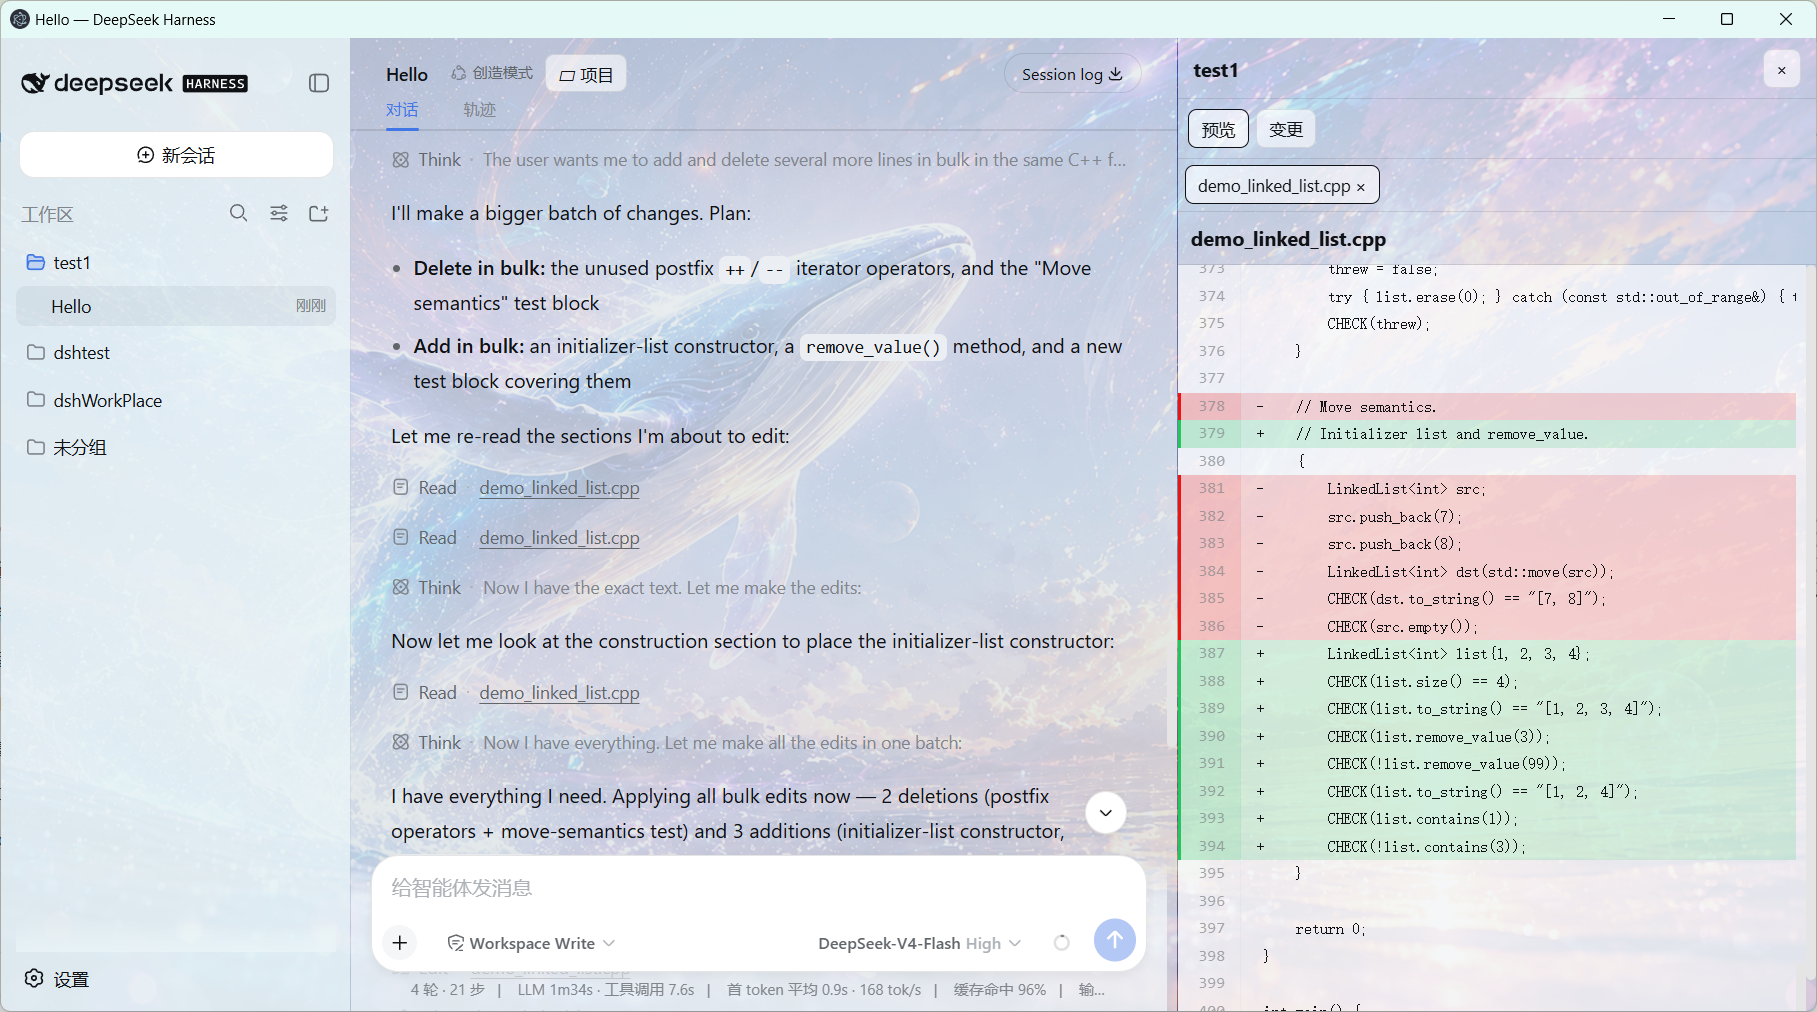Click the 4 轮 · 21 步 status entry
Image resolution: width=1817 pixels, height=1012 pixels.
pos(447,990)
